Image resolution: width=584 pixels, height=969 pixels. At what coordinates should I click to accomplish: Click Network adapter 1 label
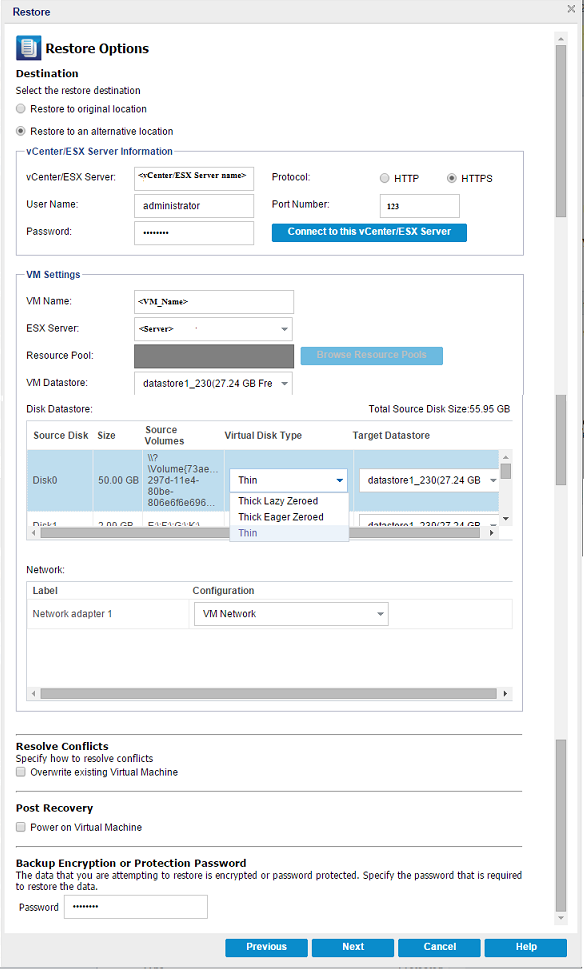pos(72,614)
